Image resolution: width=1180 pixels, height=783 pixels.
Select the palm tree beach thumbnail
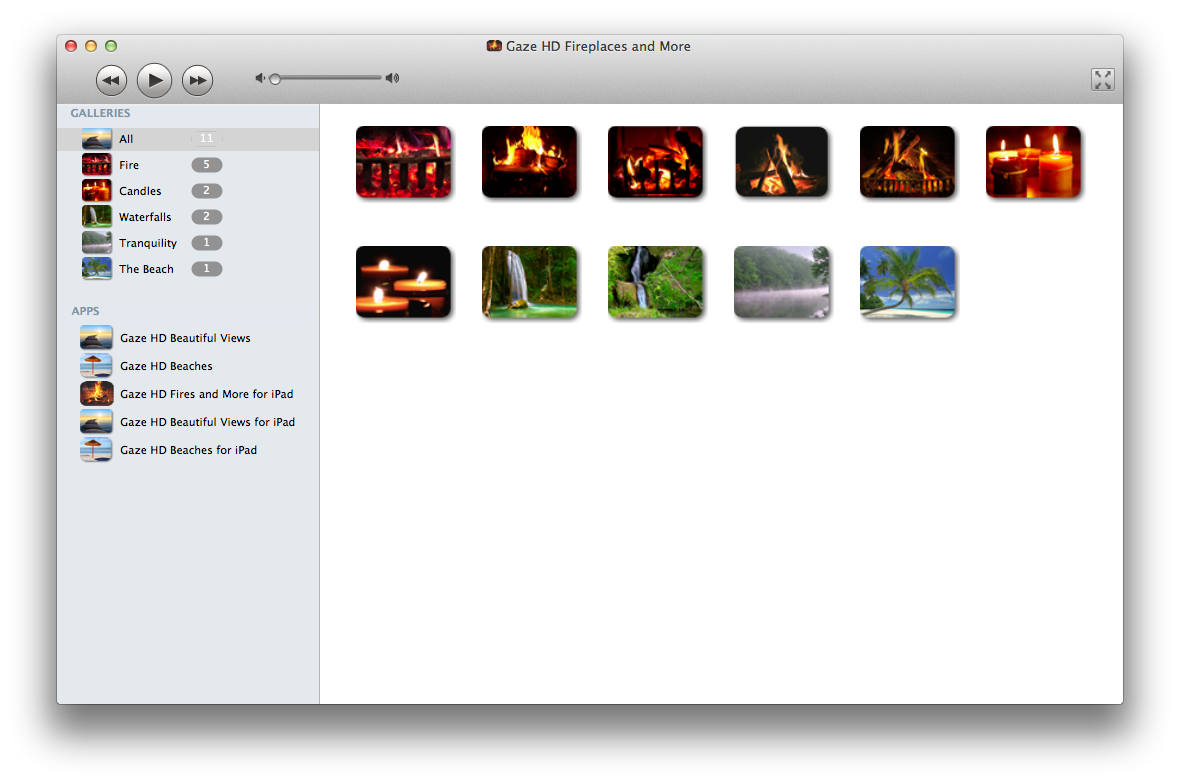click(907, 282)
